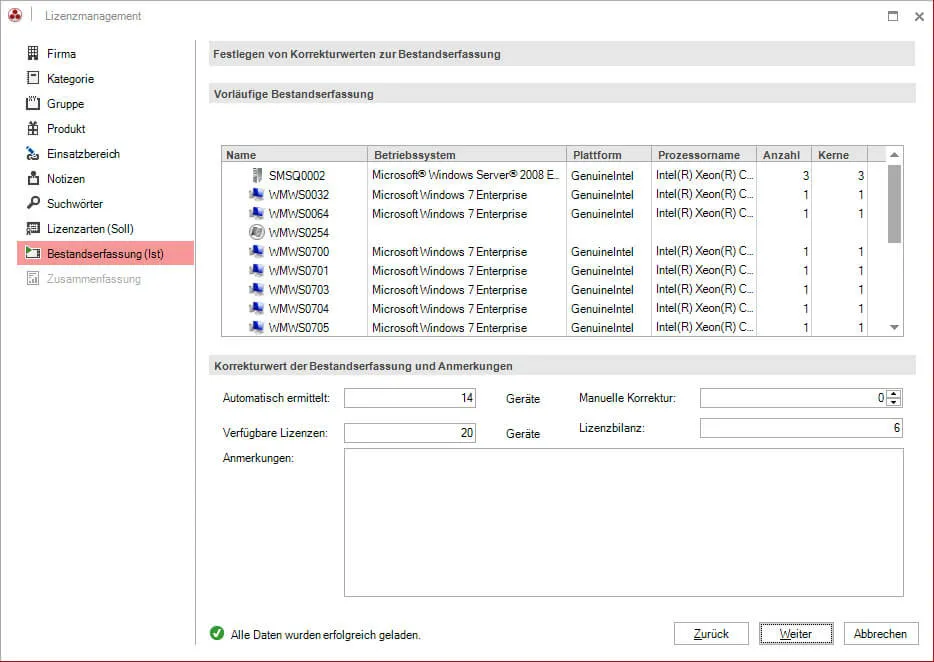Click the computer icon beside WMWS0032

click(x=256, y=194)
